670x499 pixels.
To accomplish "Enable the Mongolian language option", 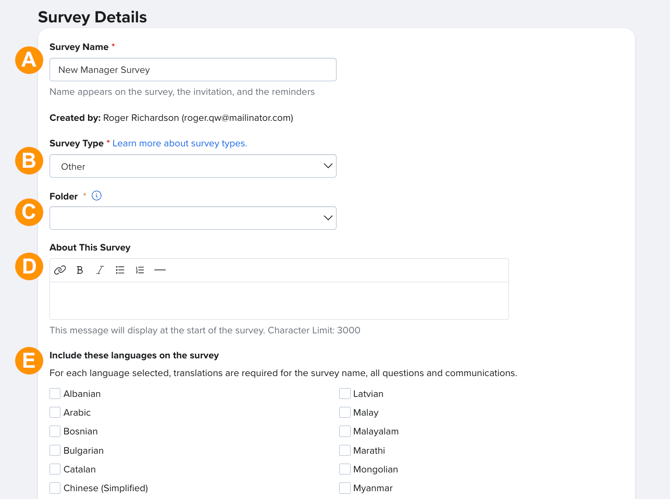I will (345, 469).
